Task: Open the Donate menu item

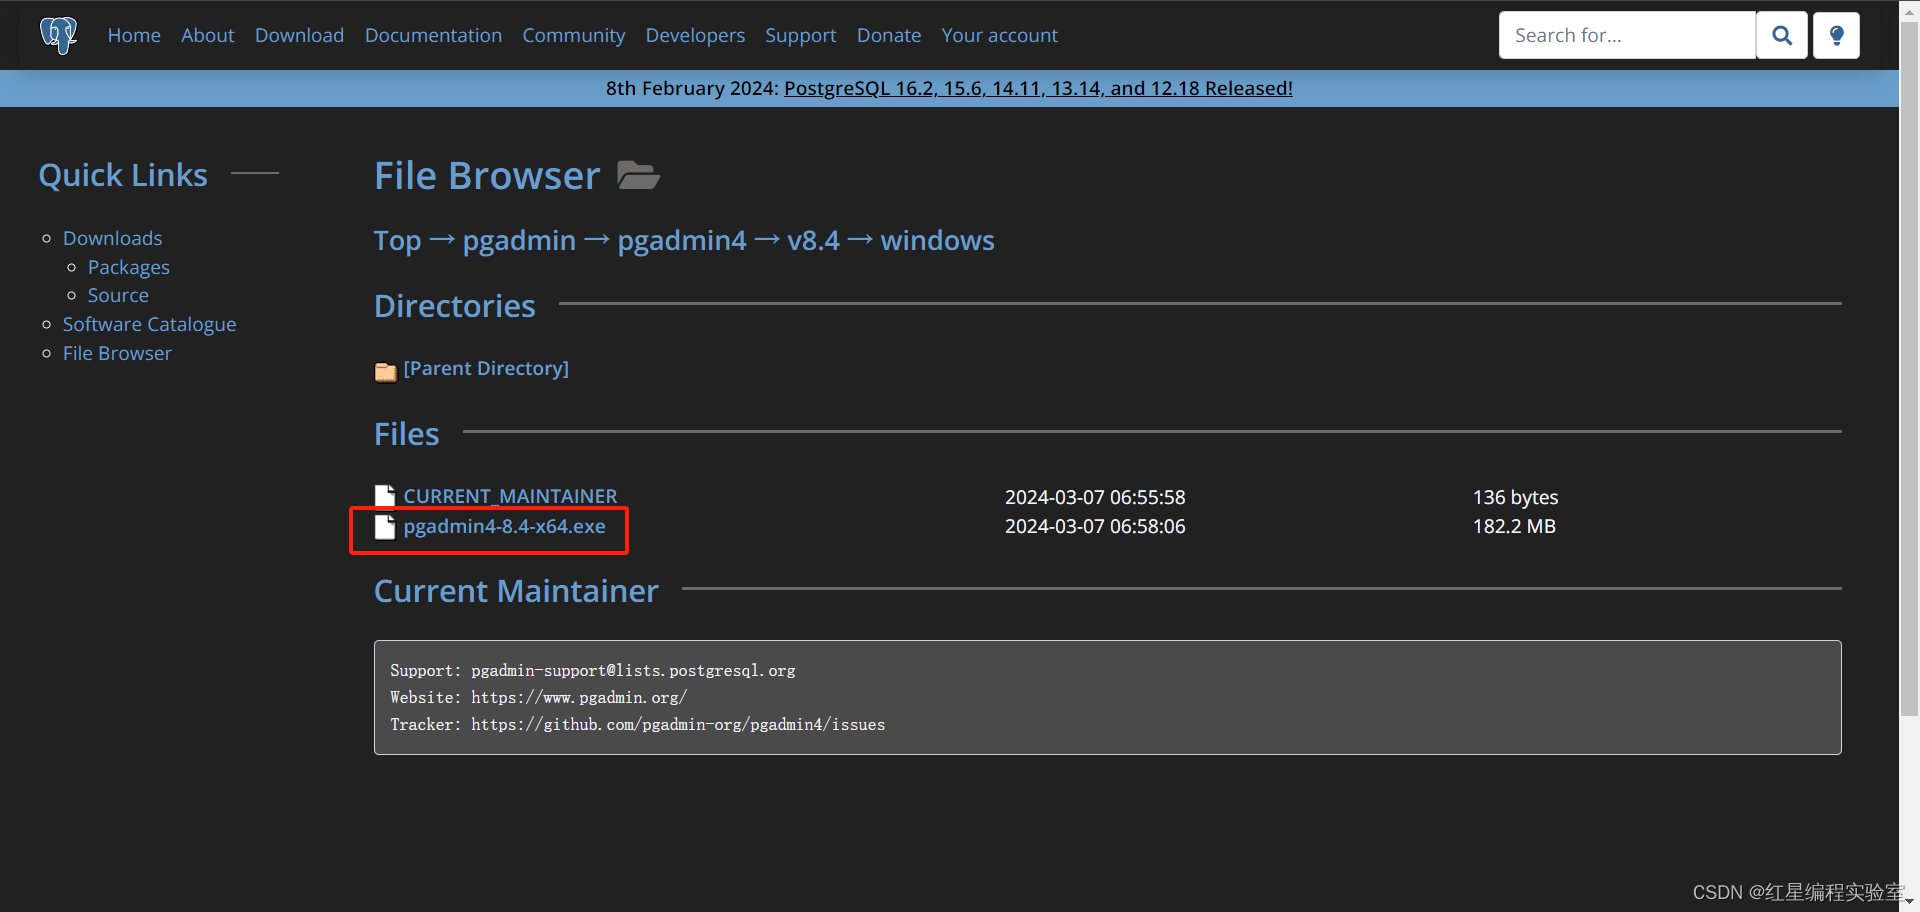Action: point(889,35)
